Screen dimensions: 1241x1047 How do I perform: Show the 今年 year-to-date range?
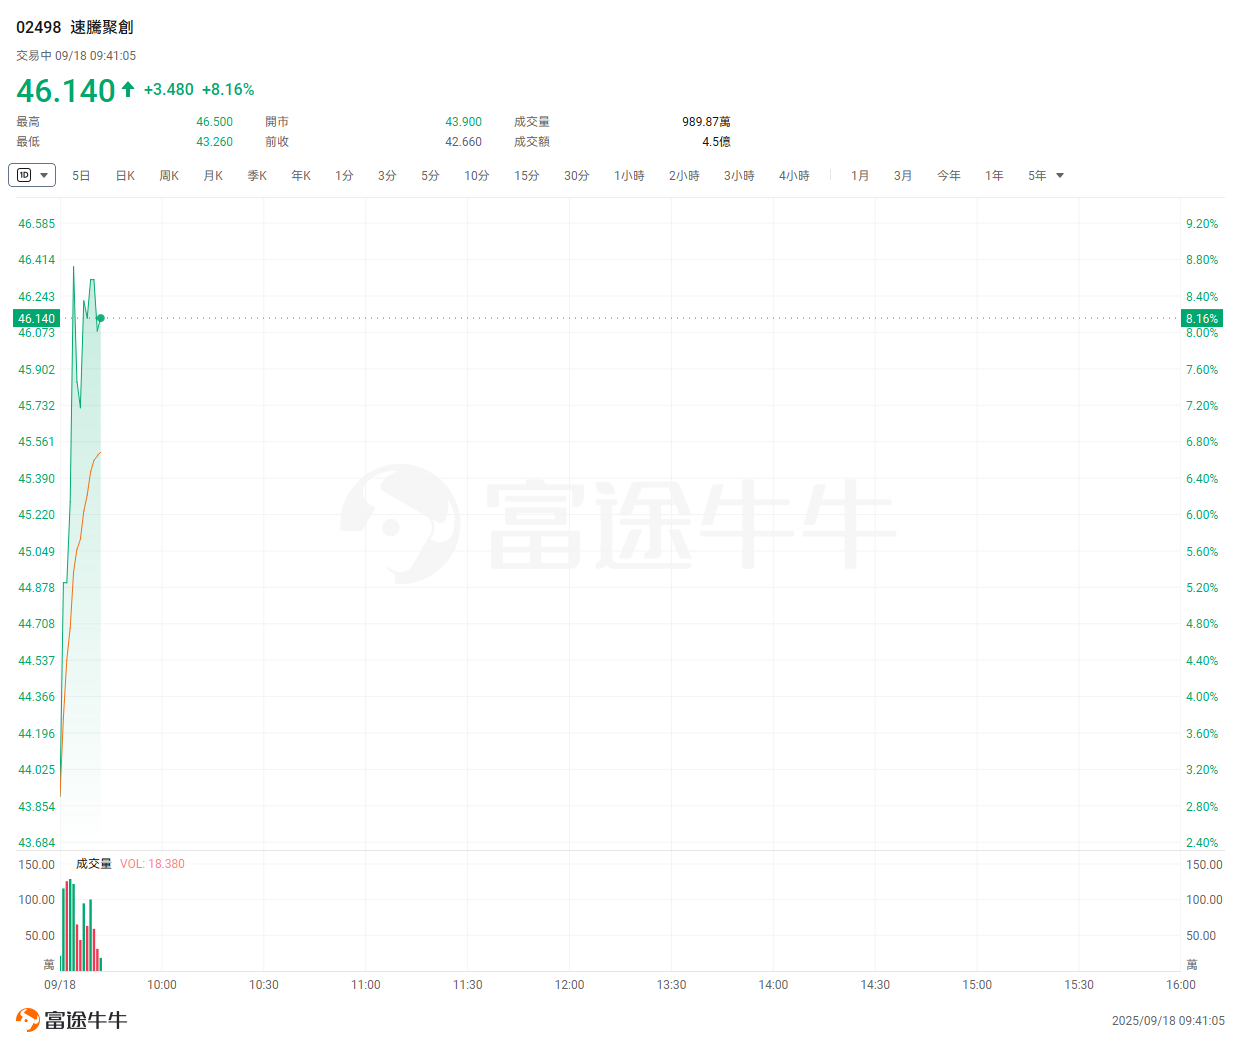click(949, 176)
